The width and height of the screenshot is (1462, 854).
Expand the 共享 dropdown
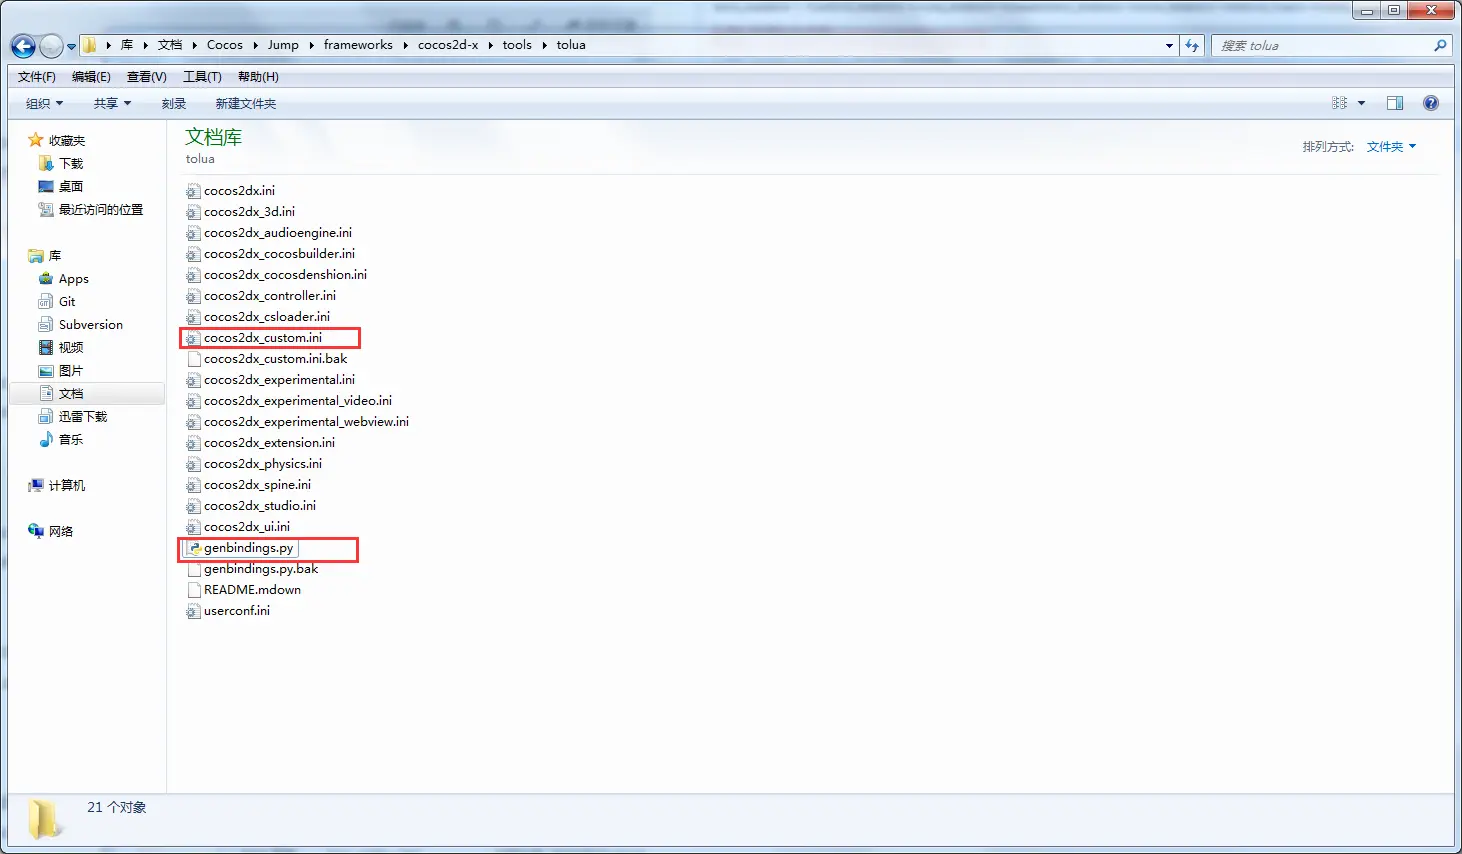[x=112, y=104]
